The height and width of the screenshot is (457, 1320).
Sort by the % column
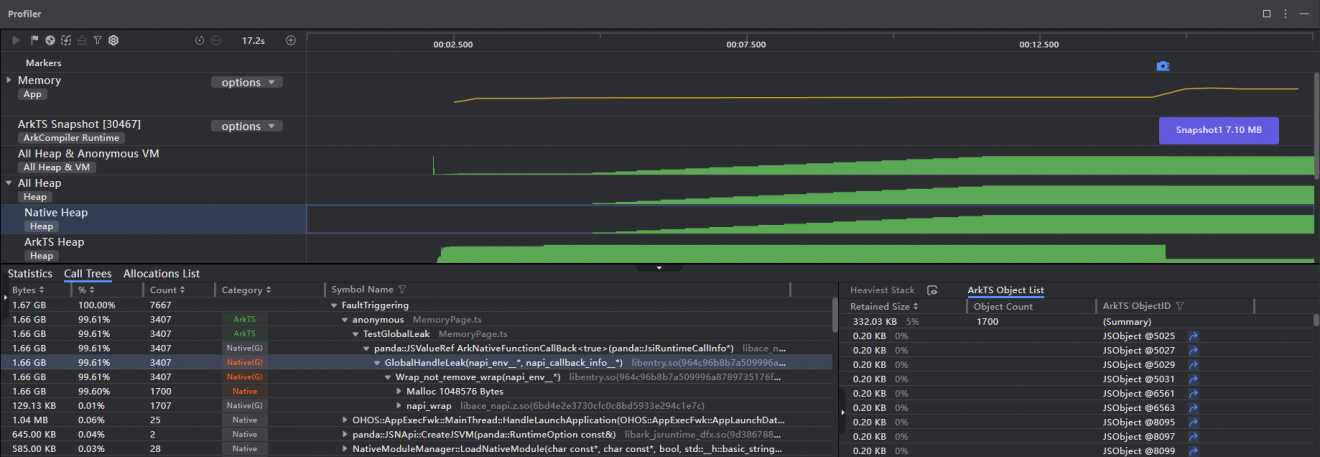point(85,289)
